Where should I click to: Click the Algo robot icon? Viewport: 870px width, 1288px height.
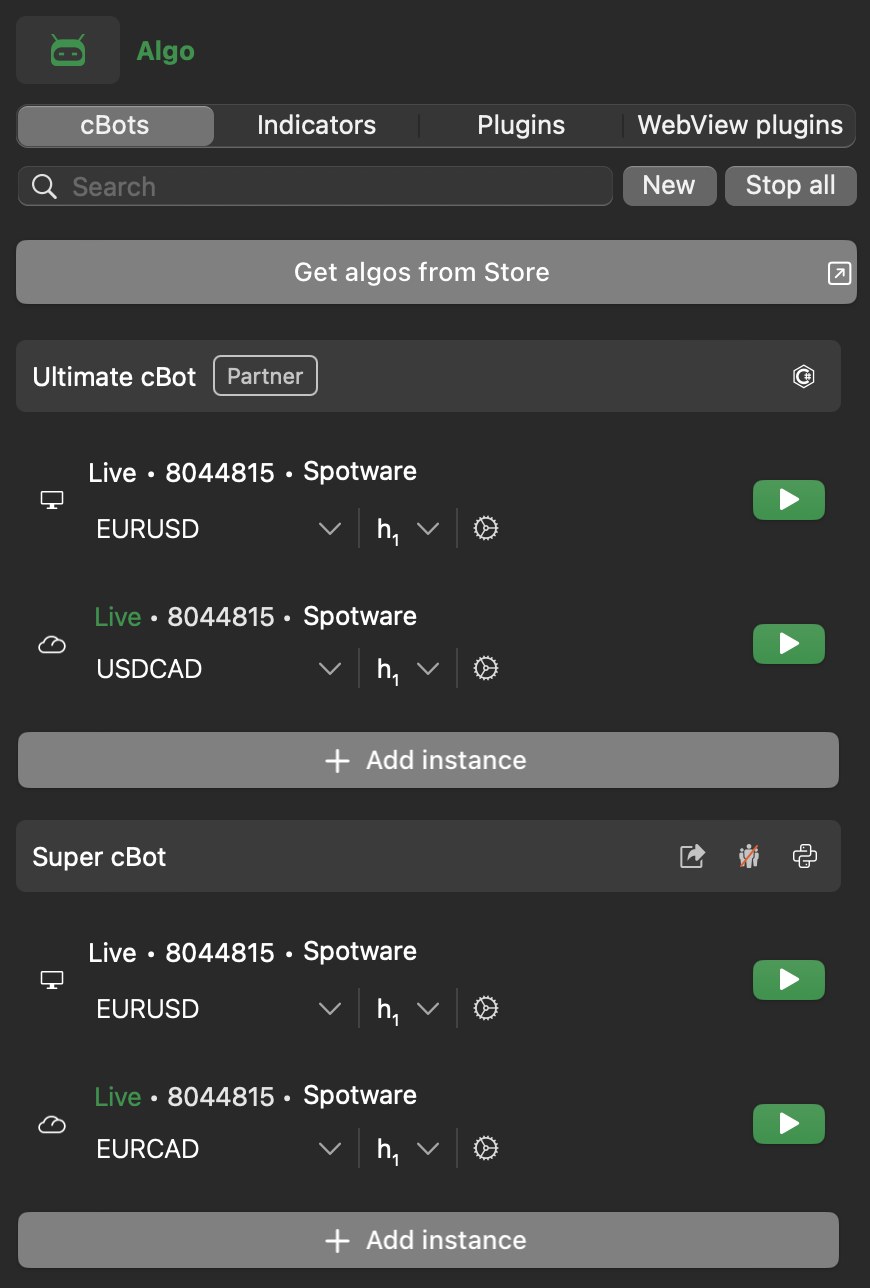pos(68,51)
